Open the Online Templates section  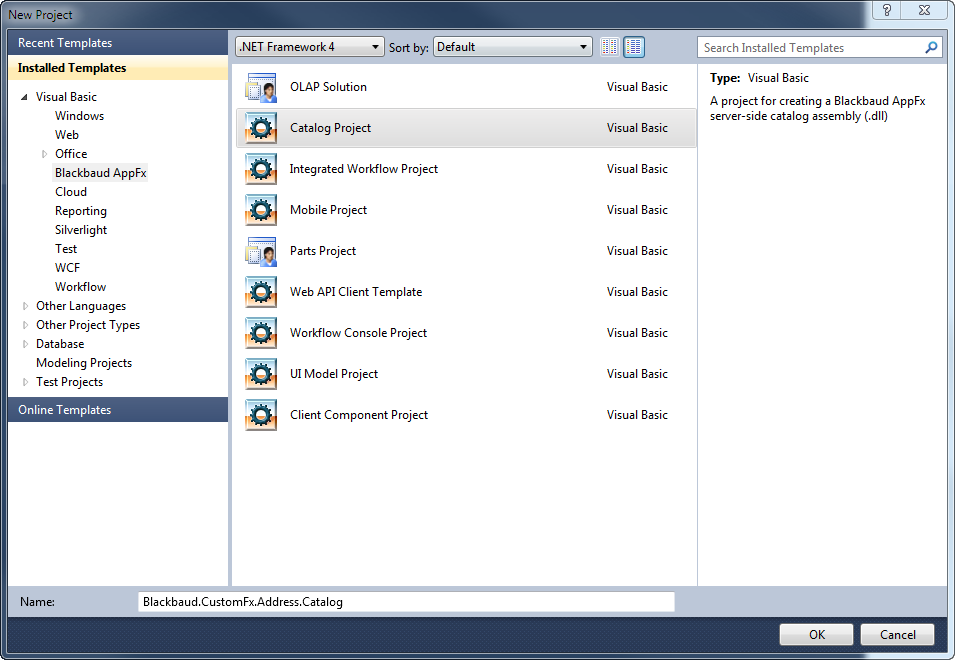[x=118, y=410]
